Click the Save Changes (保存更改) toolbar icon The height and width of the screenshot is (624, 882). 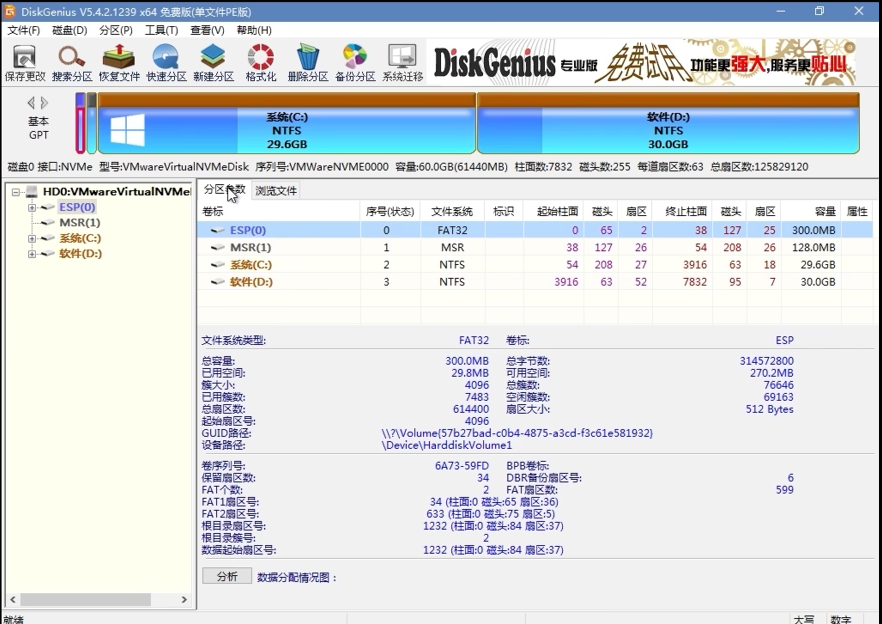[25, 62]
